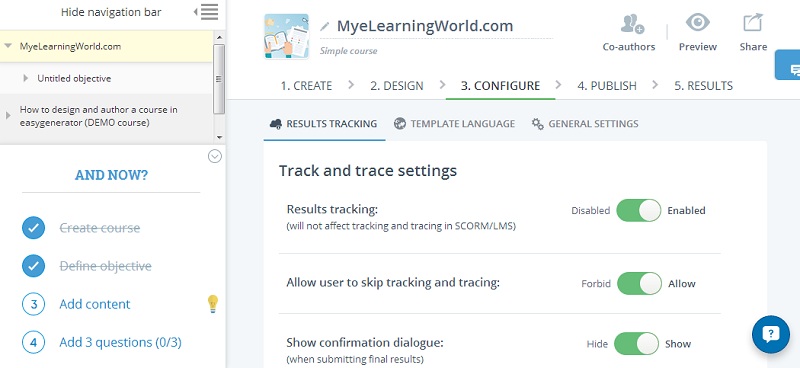Select the 3. CONFIGURE step
800x368 pixels.
tap(500, 86)
